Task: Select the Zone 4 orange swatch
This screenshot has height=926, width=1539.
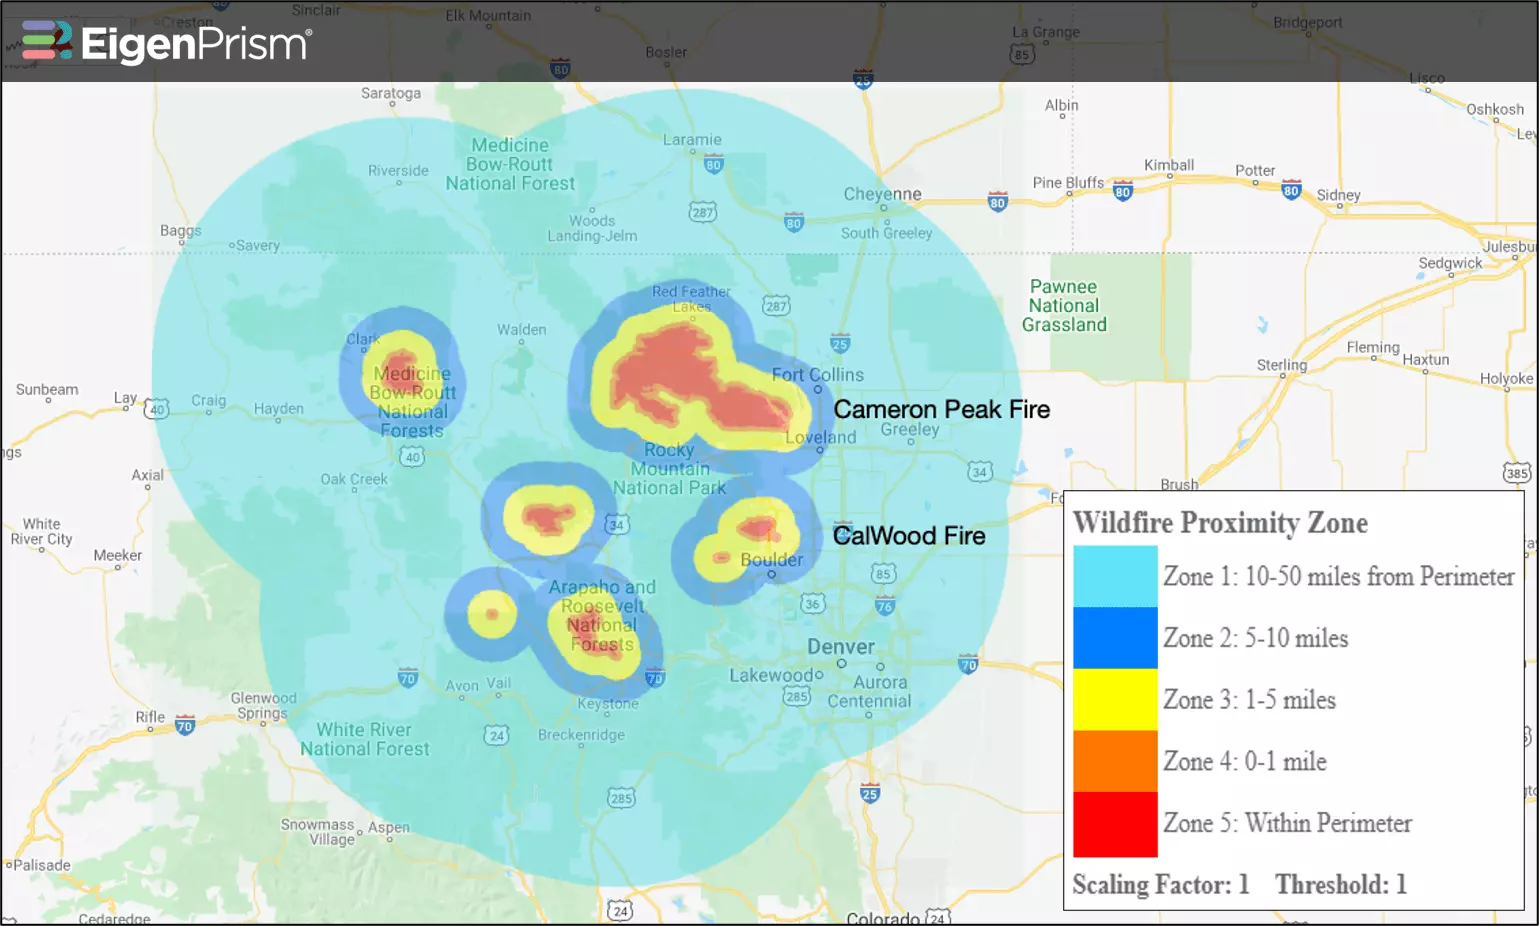Action: [1115, 761]
